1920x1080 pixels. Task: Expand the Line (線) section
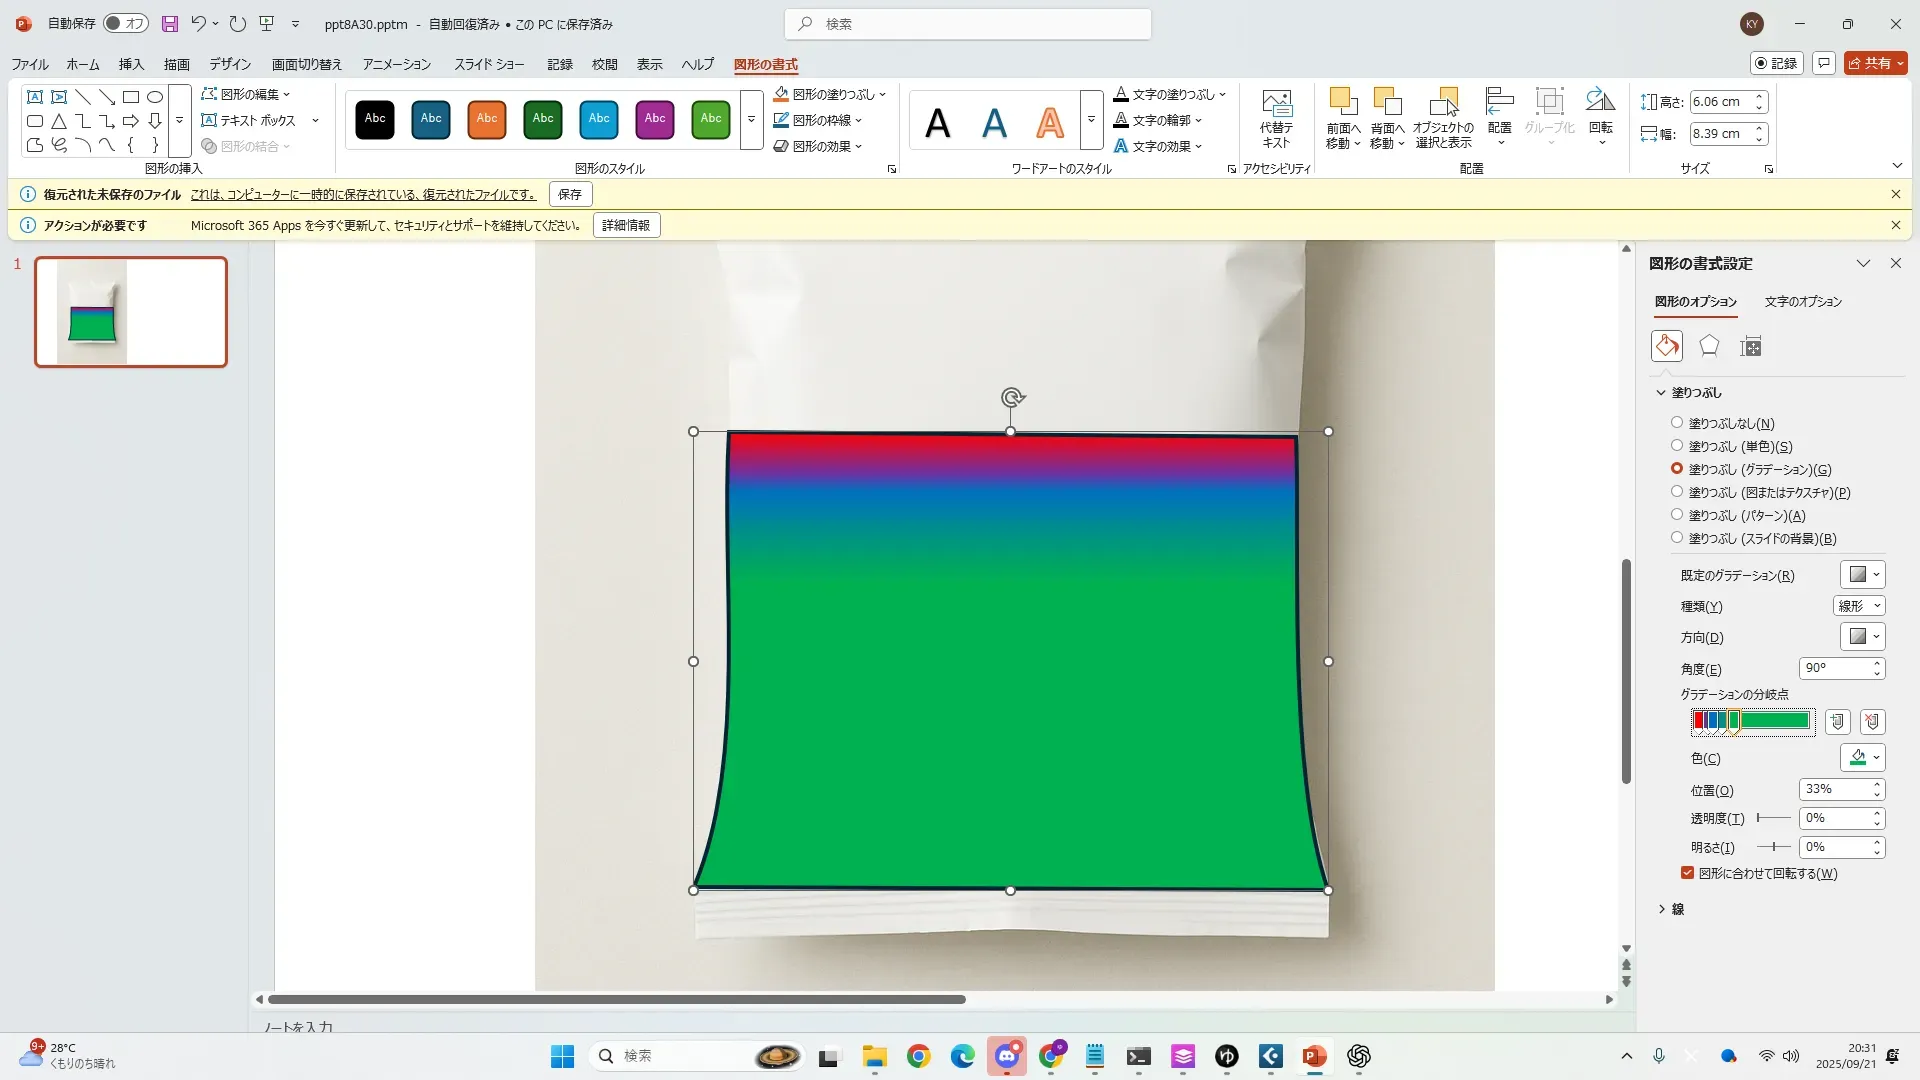pyautogui.click(x=1671, y=909)
